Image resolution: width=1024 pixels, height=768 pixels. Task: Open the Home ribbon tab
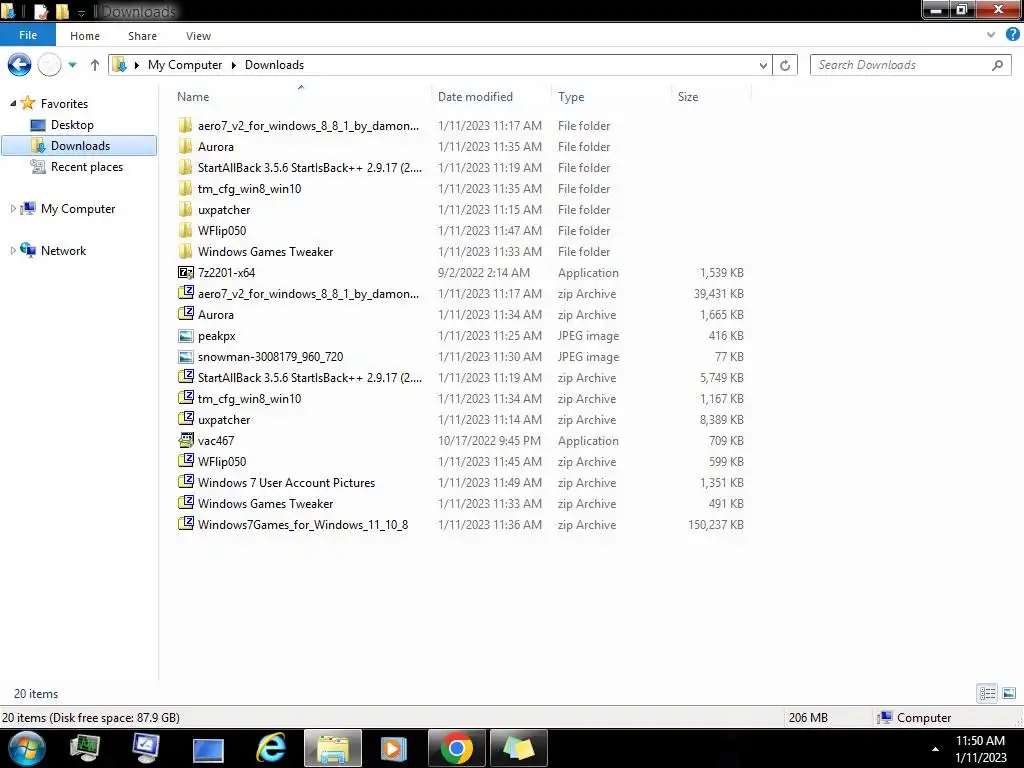coord(85,36)
